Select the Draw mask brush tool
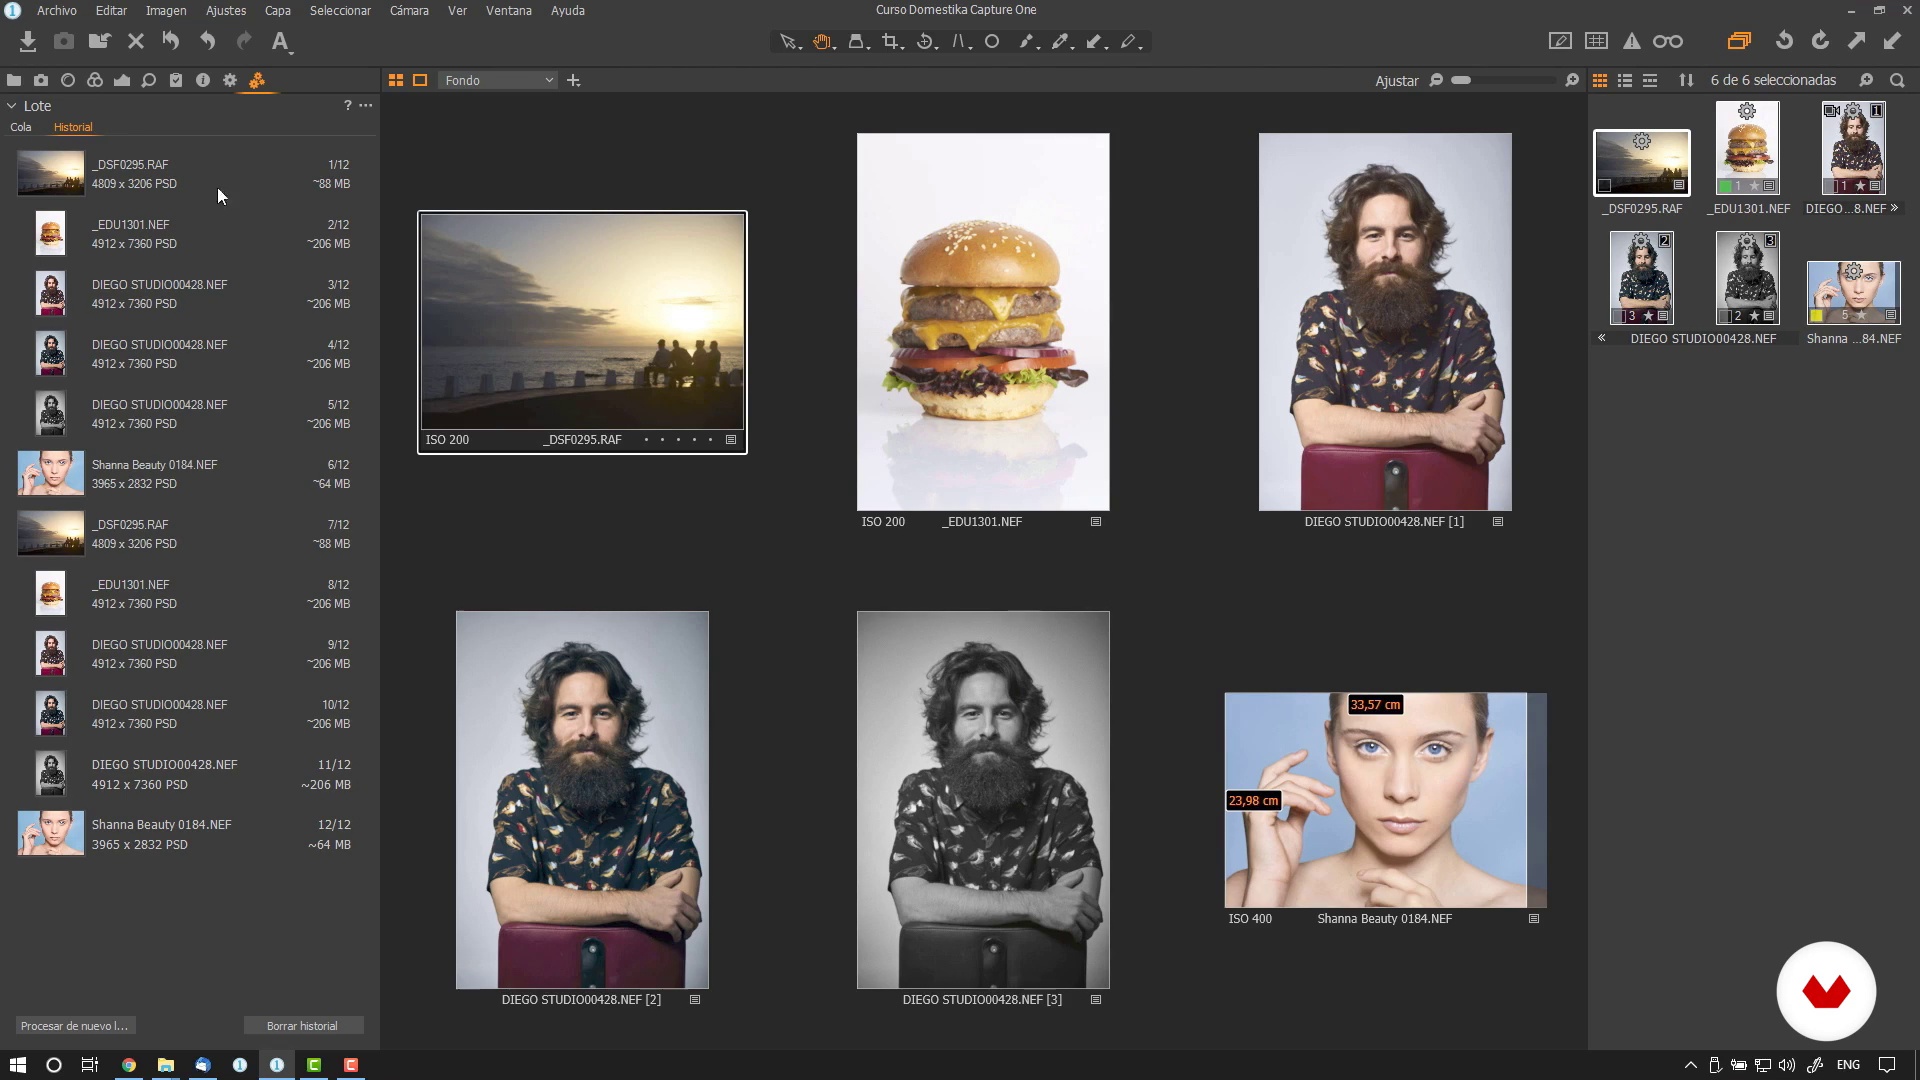Viewport: 1920px width, 1080px height. (1027, 42)
